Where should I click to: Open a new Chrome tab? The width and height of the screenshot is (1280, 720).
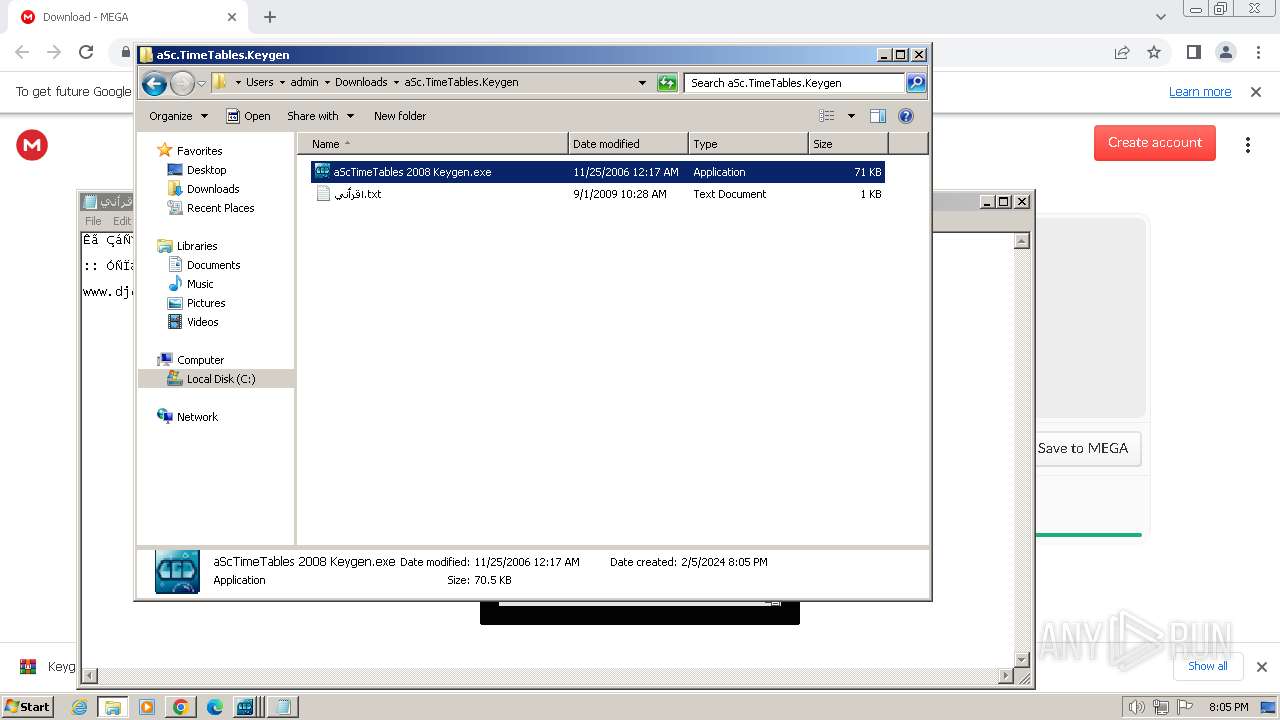pyautogui.click(x=270, y=17)
